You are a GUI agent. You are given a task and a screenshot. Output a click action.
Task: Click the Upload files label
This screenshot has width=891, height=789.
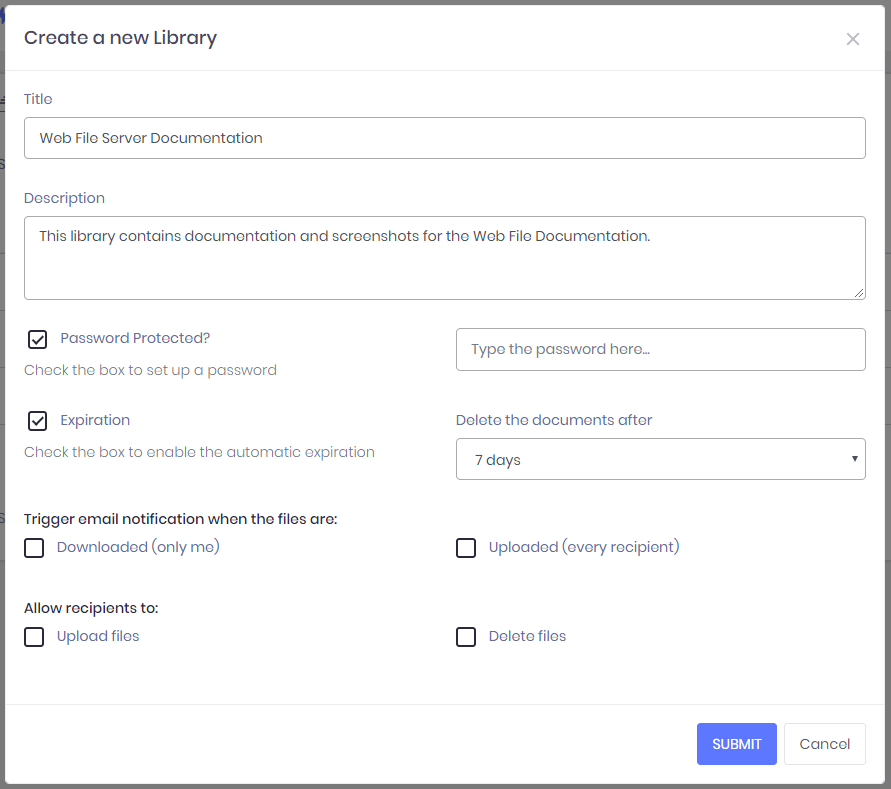pyautogui.click(x=97, y=636)
